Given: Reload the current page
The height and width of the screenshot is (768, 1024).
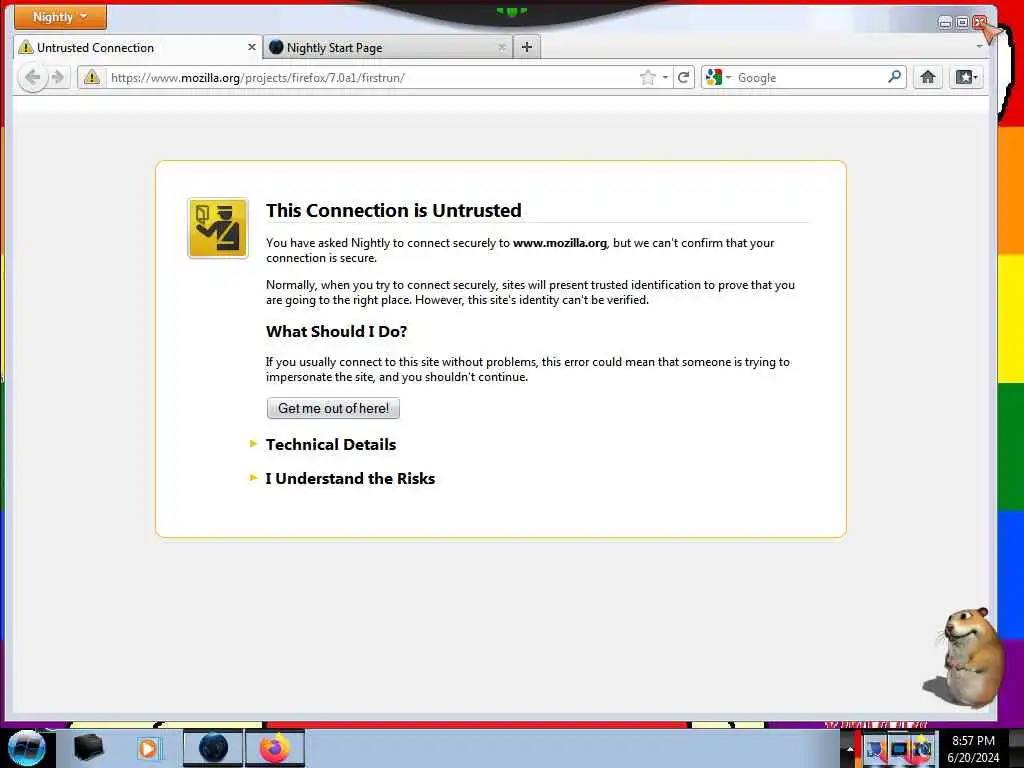Looking at the screenshot, I should [684, 78].
